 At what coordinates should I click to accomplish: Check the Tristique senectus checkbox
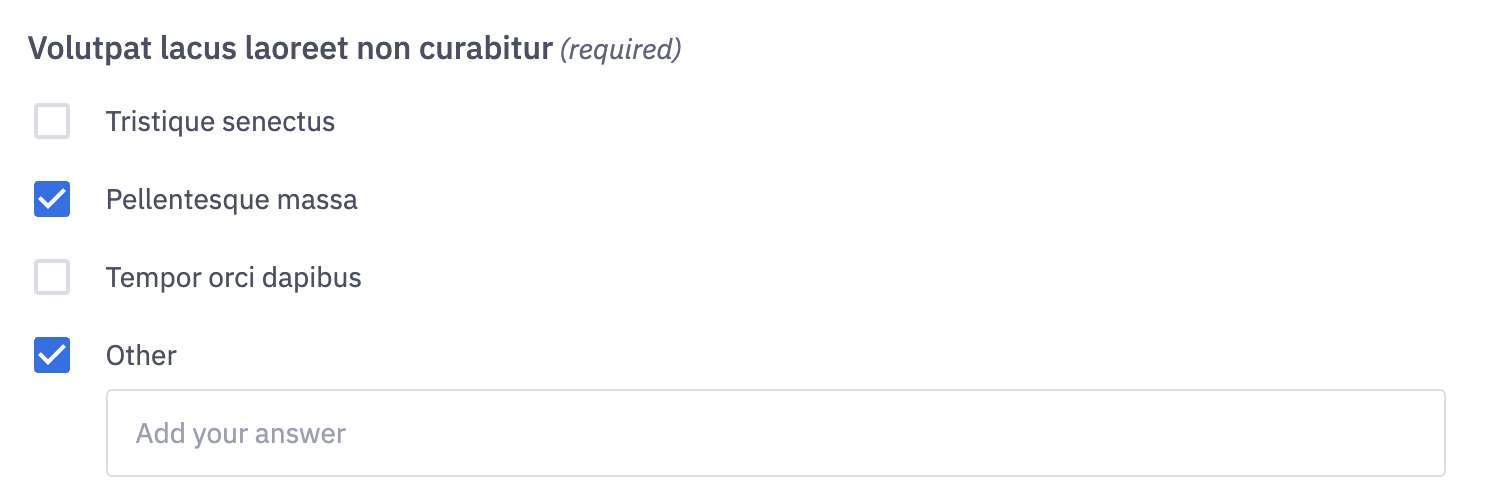(52, 122)
